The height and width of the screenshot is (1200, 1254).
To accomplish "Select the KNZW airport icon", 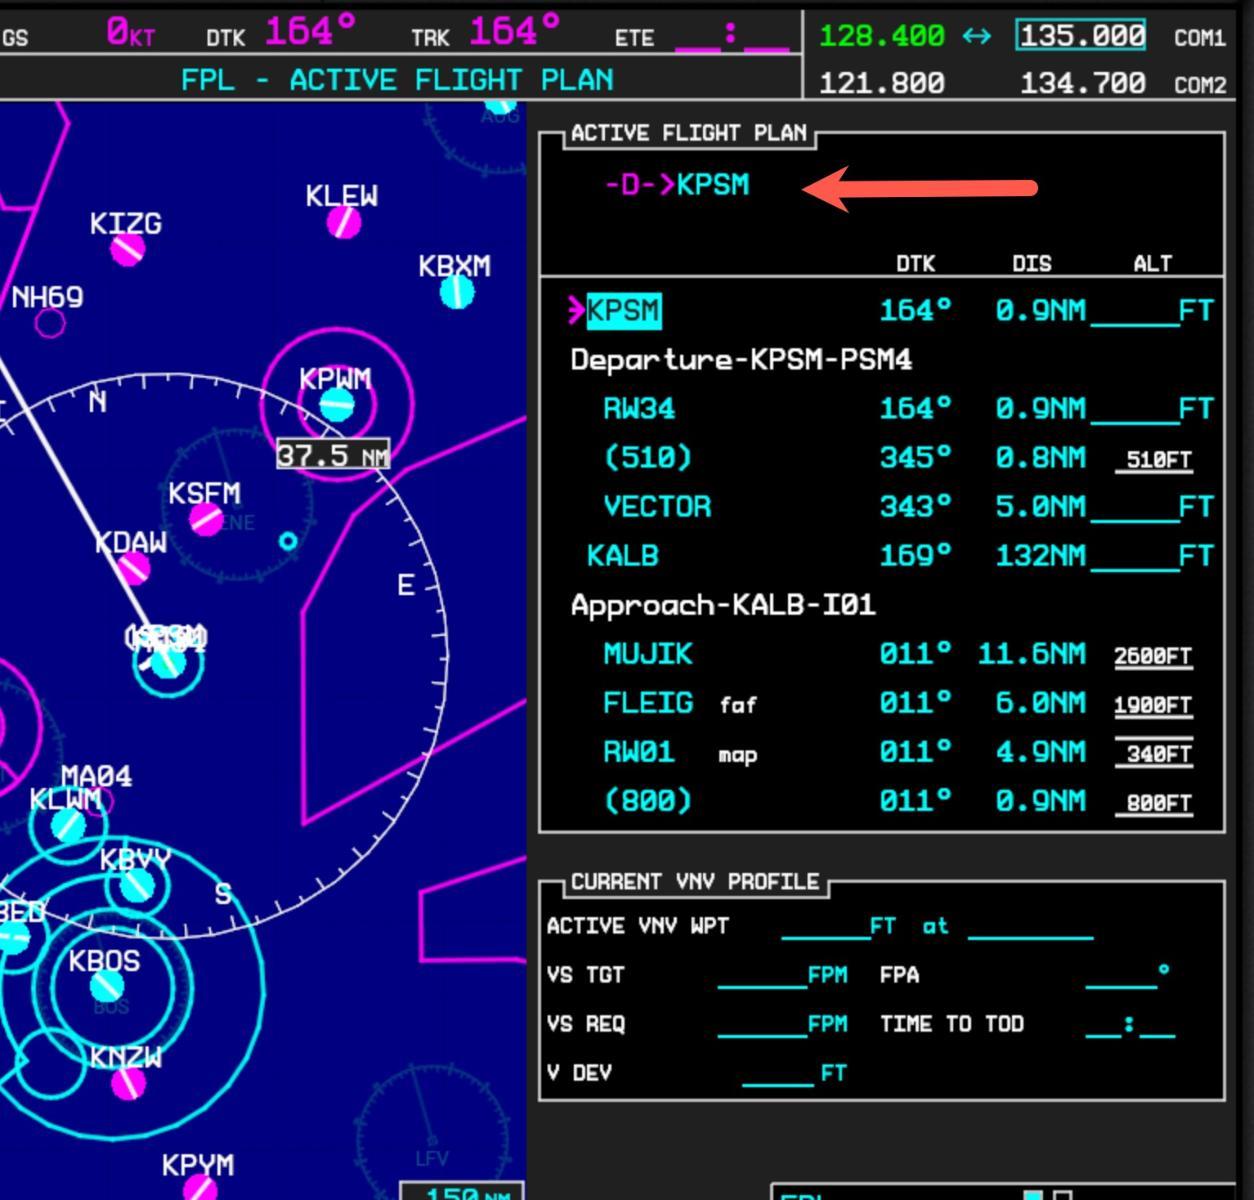I will point(128,1083).
